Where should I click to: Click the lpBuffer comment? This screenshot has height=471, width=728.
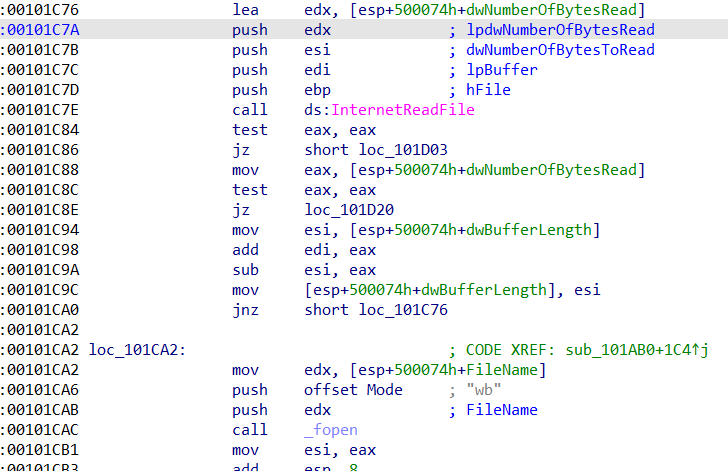[502, 70]
